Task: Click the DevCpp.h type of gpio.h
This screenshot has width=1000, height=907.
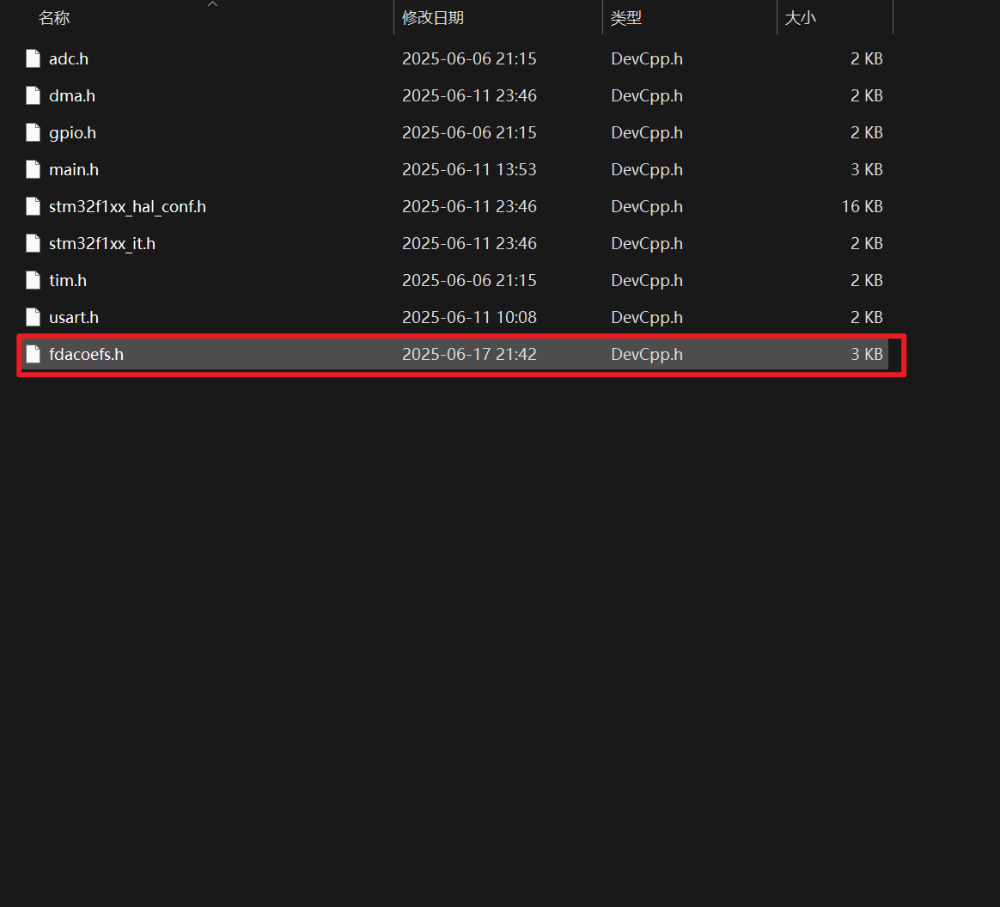Action: tap(647, 133)
